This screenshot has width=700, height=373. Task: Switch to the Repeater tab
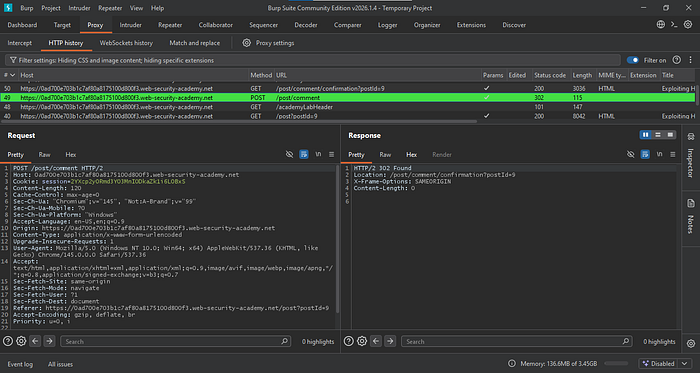click(170, 25)
